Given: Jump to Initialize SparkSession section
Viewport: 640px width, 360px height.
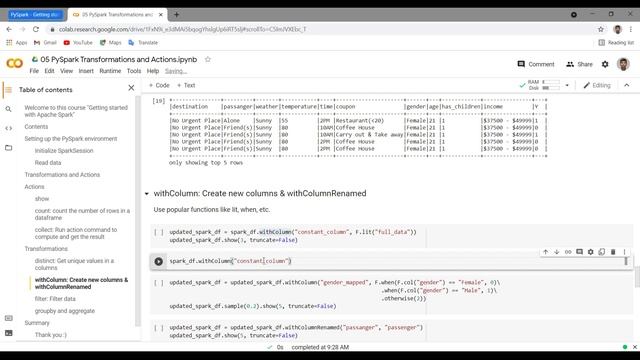Looking at the screenshot, I should [64, 151].
